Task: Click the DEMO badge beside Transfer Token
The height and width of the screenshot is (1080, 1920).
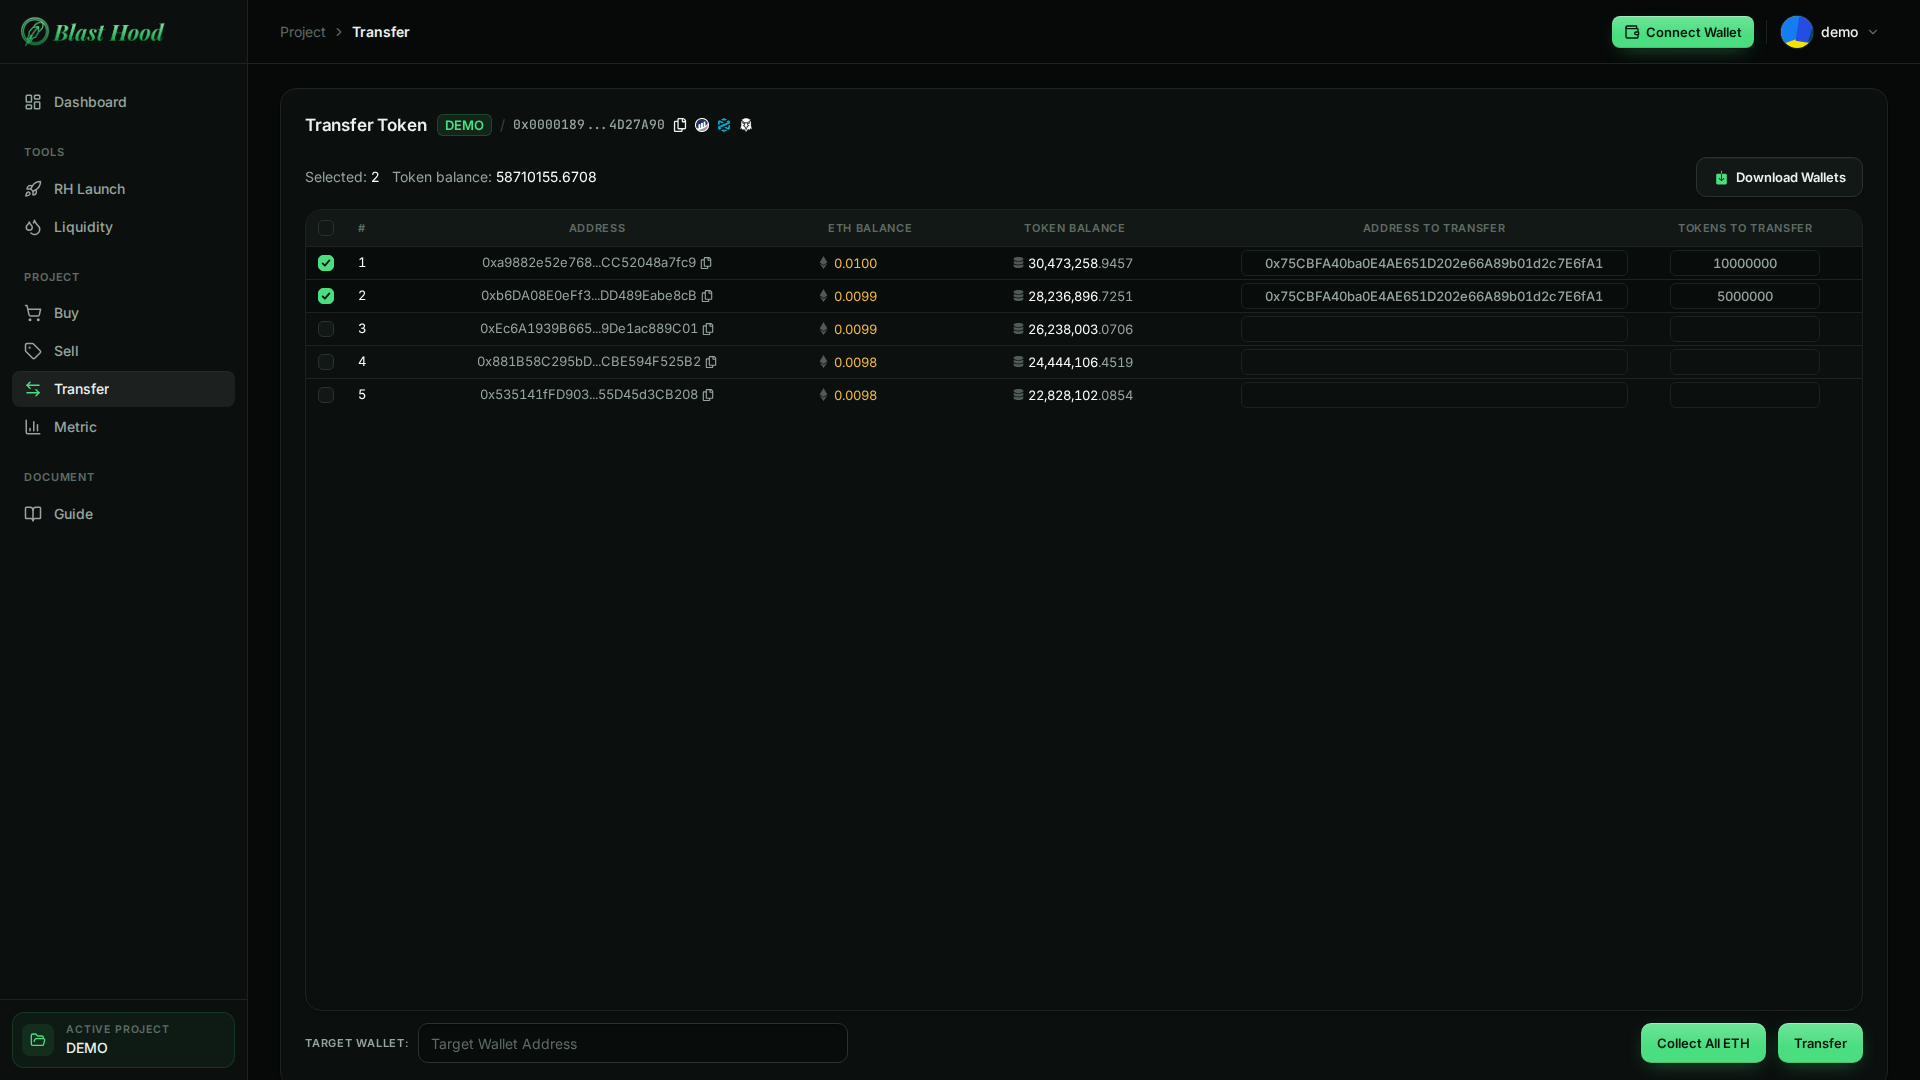Action: coord(464,125)
